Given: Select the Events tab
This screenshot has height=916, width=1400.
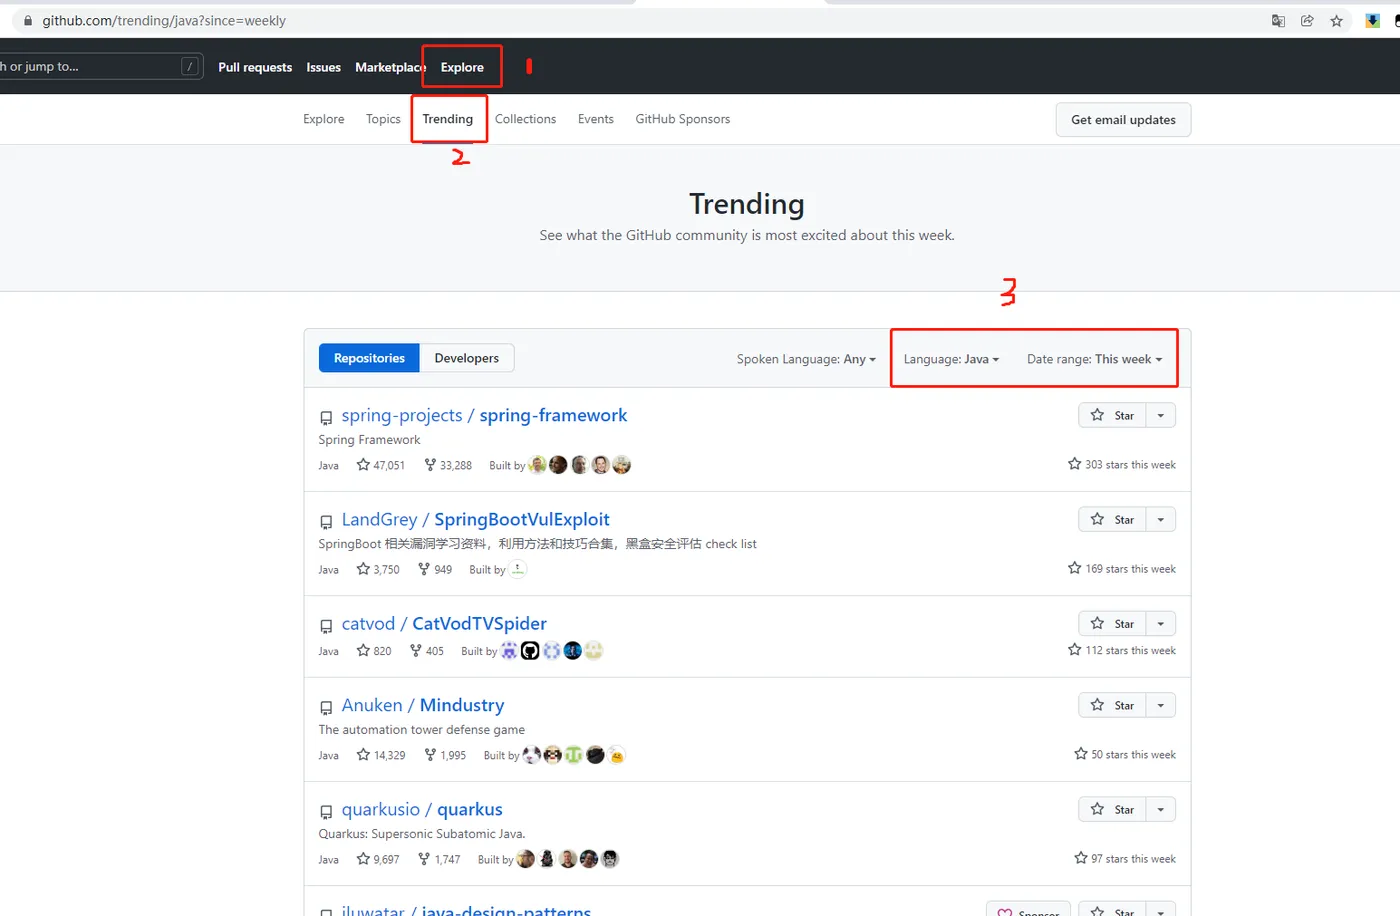Looking at the screenshot, I should pyautogui.click(x=596, y=119).
